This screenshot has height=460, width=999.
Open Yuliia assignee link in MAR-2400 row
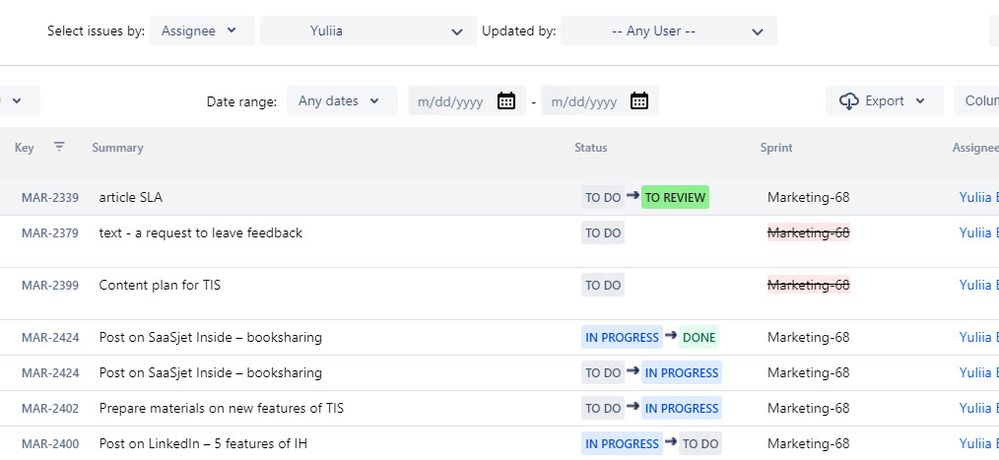point(979,444)
